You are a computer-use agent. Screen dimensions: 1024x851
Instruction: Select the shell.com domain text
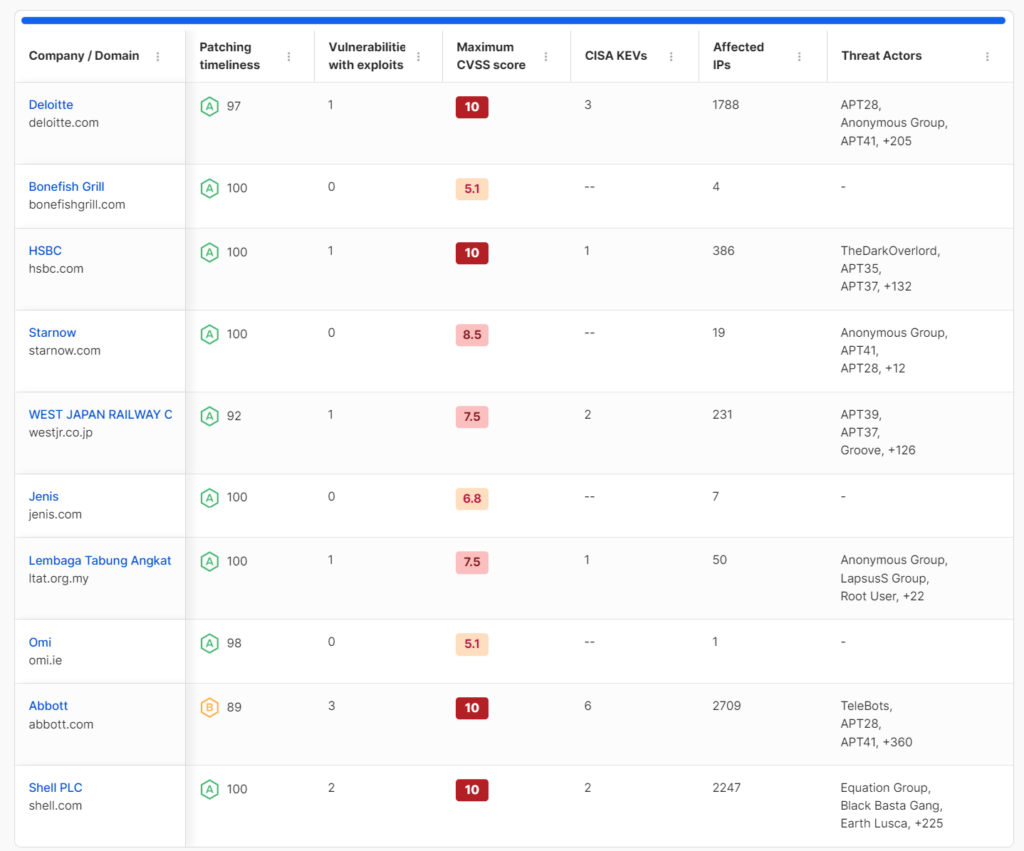[56, 806]
